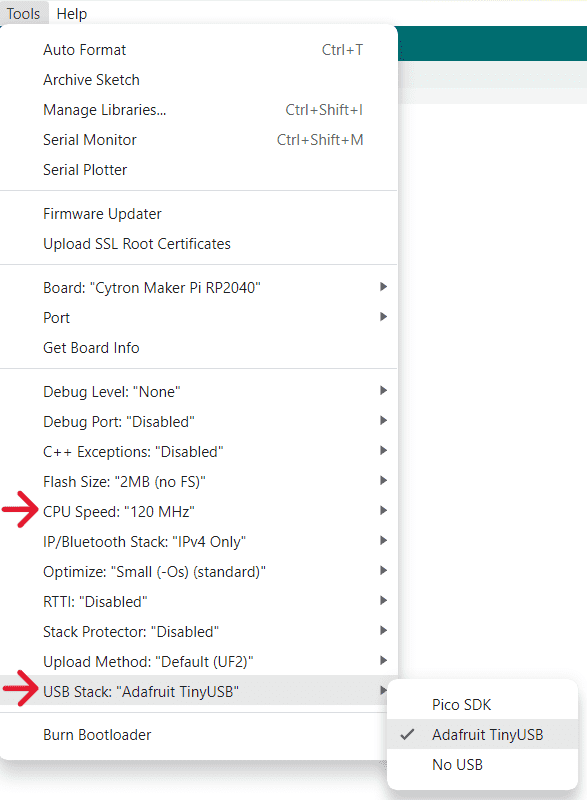Open the Tools menu in menu bar
Image resolution: width=587 pixels, height=800 pixels.
(23, 13)
